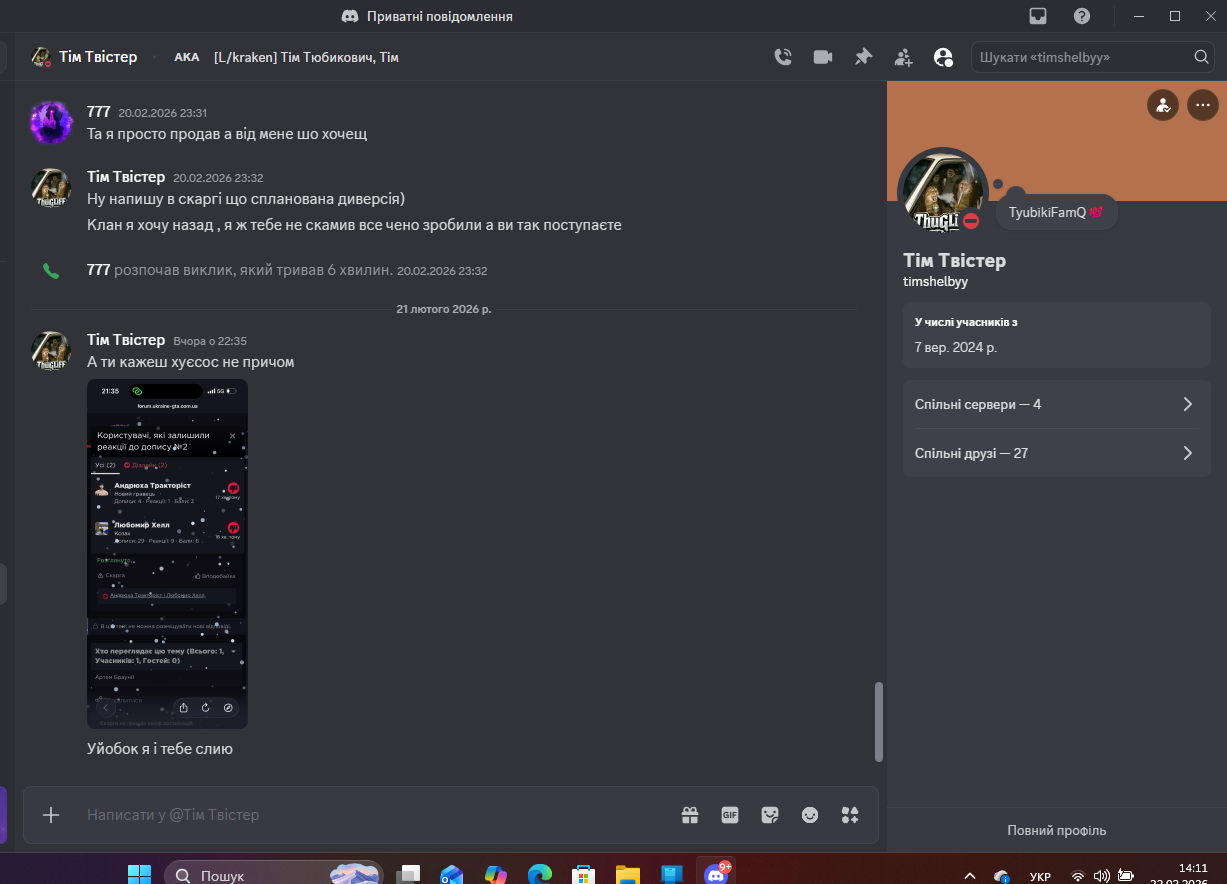This screenshot has height=884, width=1227.
Task: Open Microsoft Edge from the taskbar
Action: pyautogui.click(x=540, y=875)
